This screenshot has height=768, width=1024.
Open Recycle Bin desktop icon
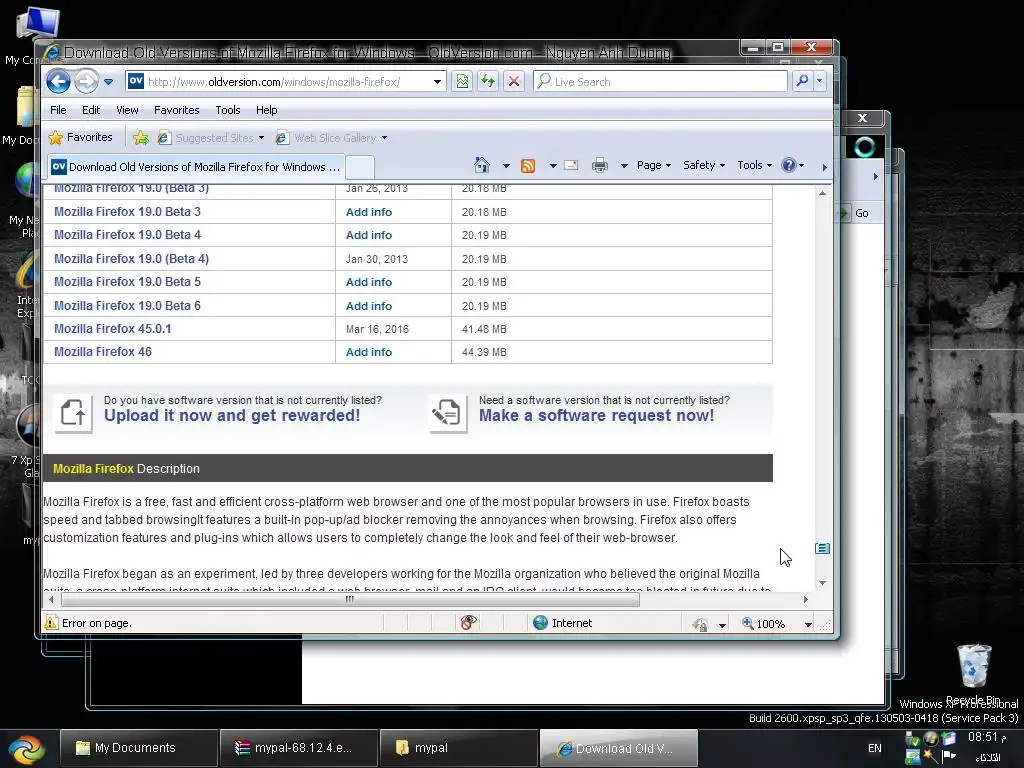click(x=973, y=675)
